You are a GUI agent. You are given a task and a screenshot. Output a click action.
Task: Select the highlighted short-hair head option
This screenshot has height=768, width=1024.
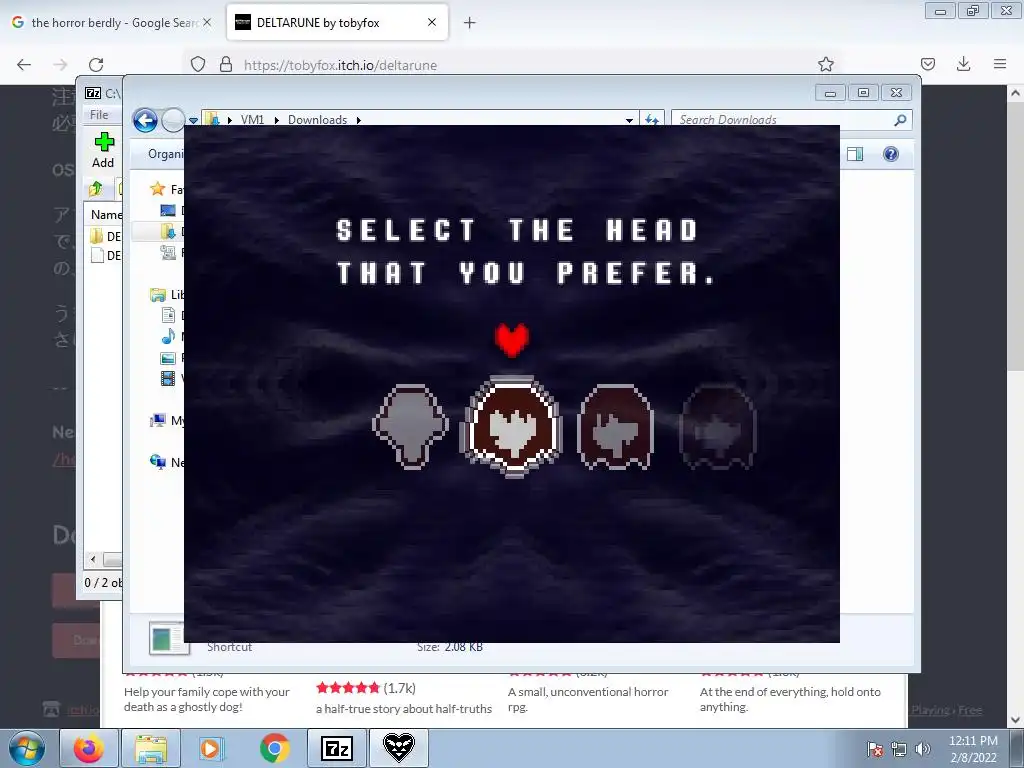tap(513, 426)
